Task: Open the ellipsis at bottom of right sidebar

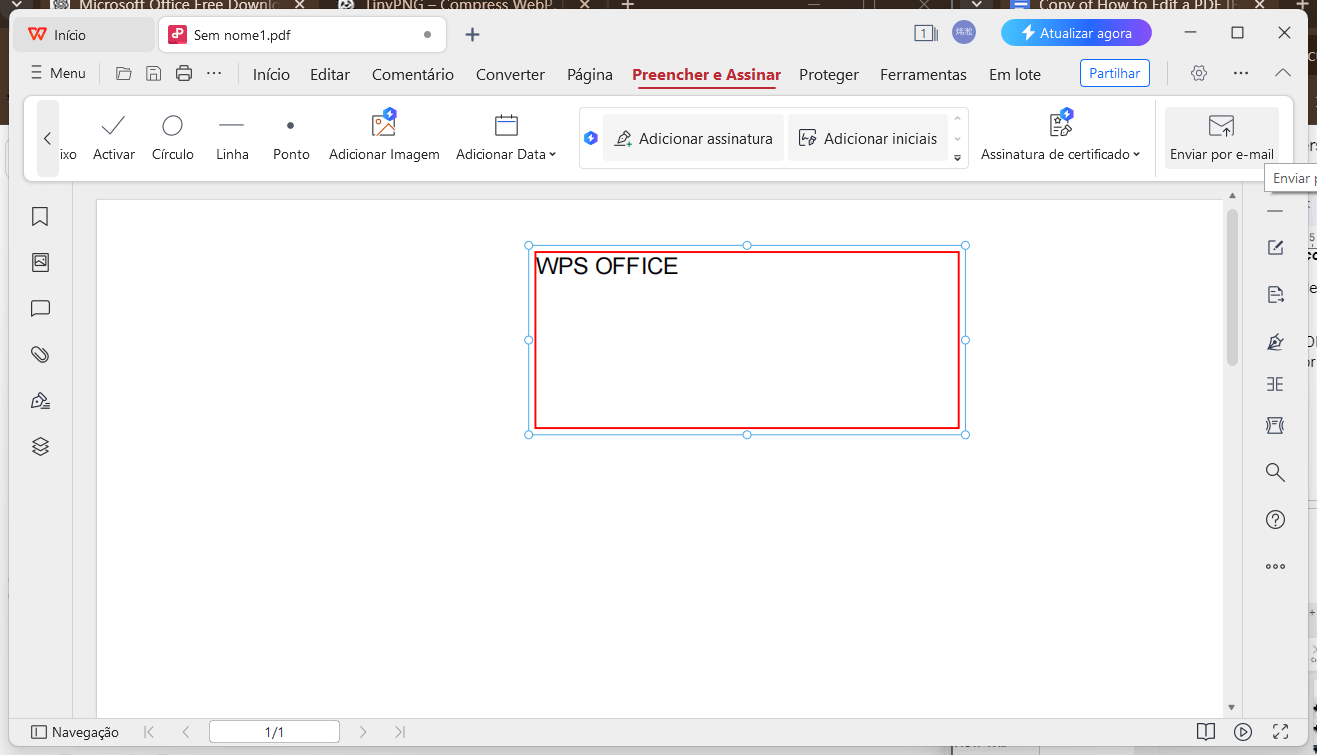Action: click(x=1275, y=566)
